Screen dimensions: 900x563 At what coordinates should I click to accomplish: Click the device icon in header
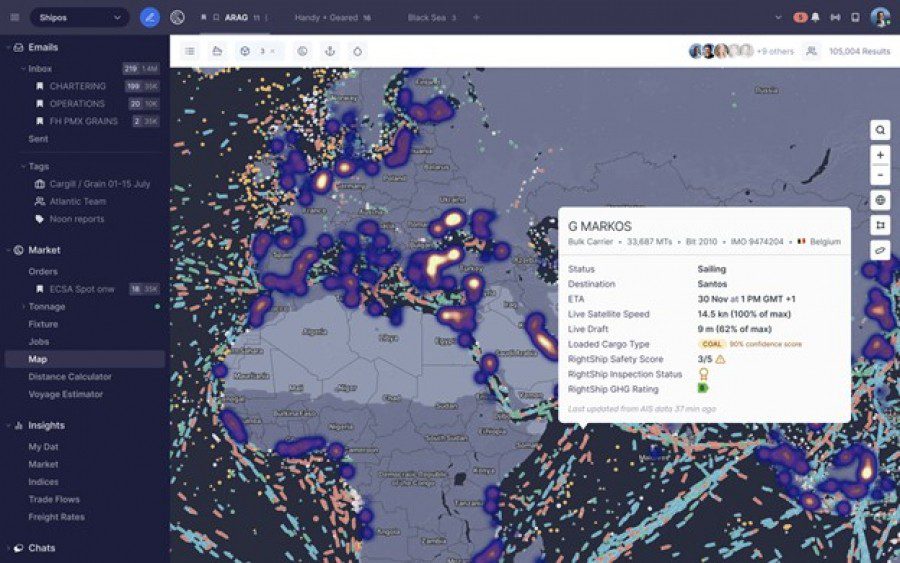(855, 17)
